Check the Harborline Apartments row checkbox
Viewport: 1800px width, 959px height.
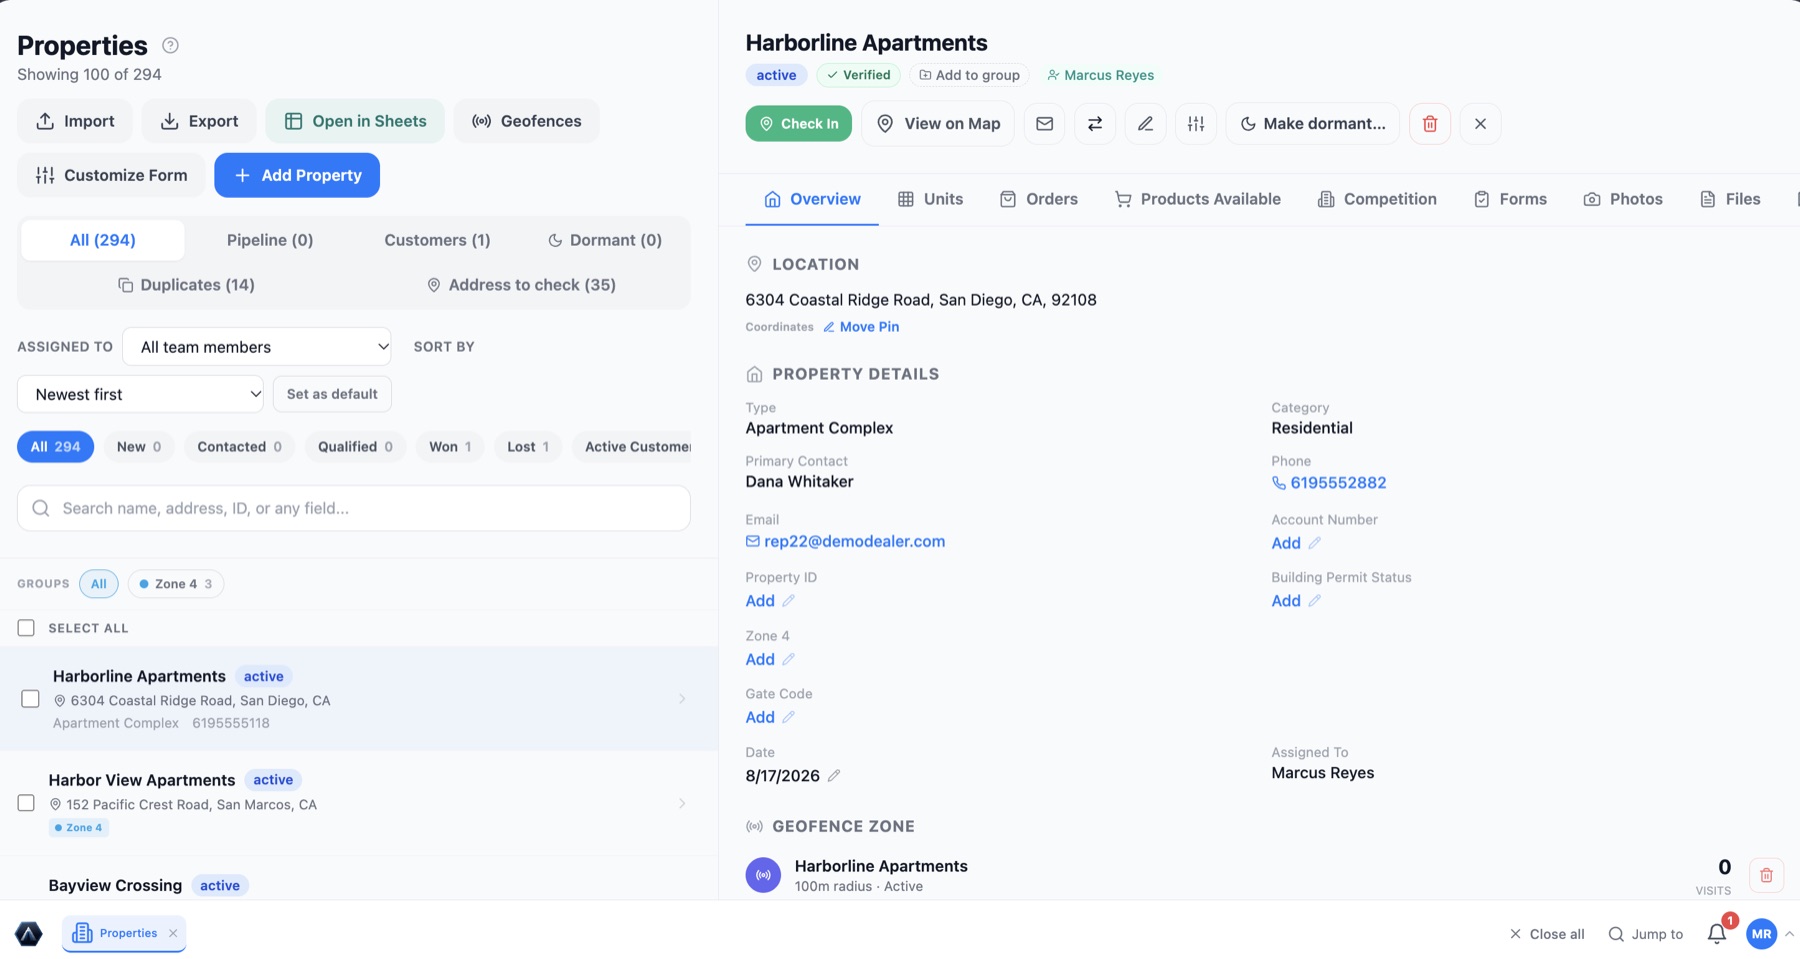[30, 699]
